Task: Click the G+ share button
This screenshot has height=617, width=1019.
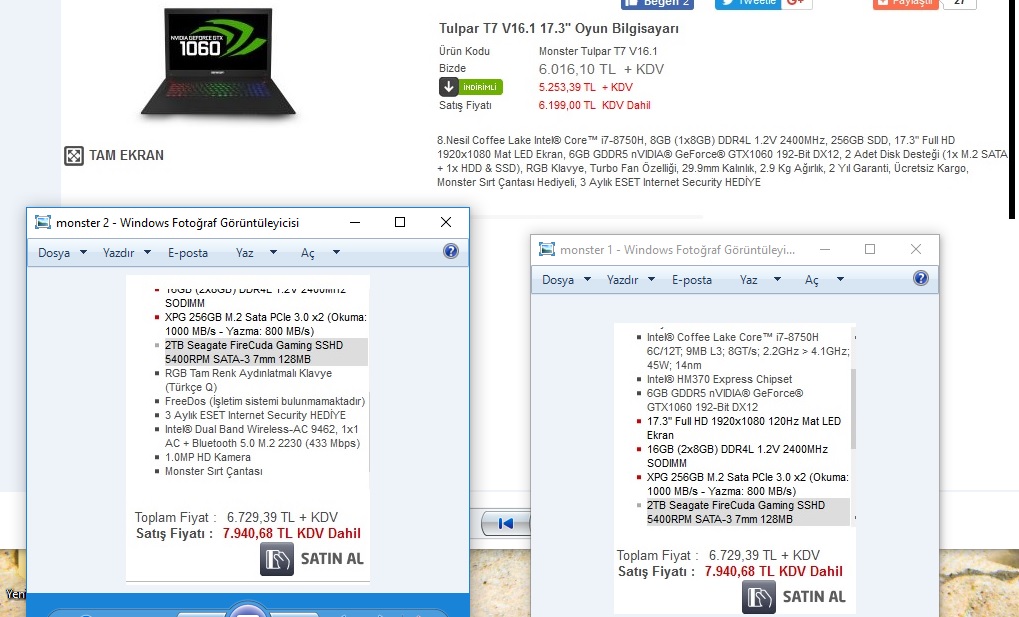Action: [797, 3]
